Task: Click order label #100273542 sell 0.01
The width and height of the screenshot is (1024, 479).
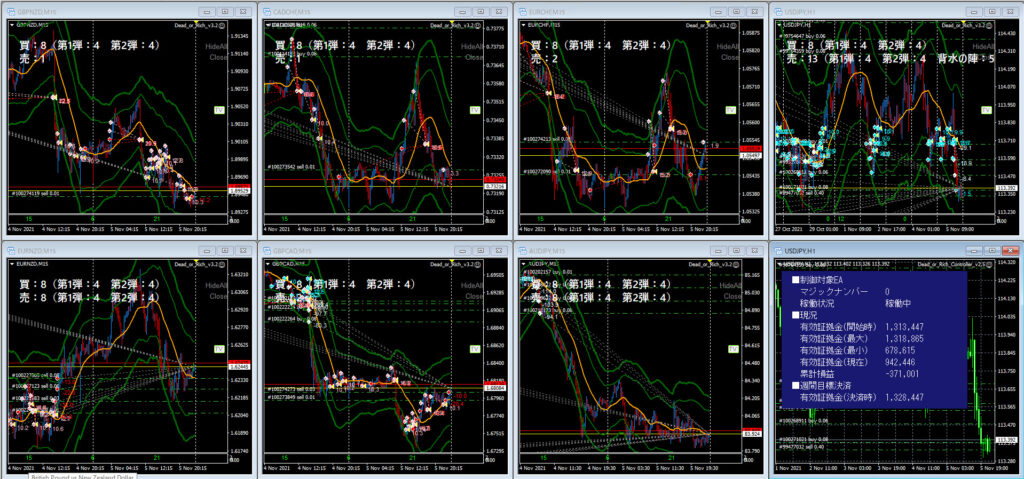Action: [291, 166]
